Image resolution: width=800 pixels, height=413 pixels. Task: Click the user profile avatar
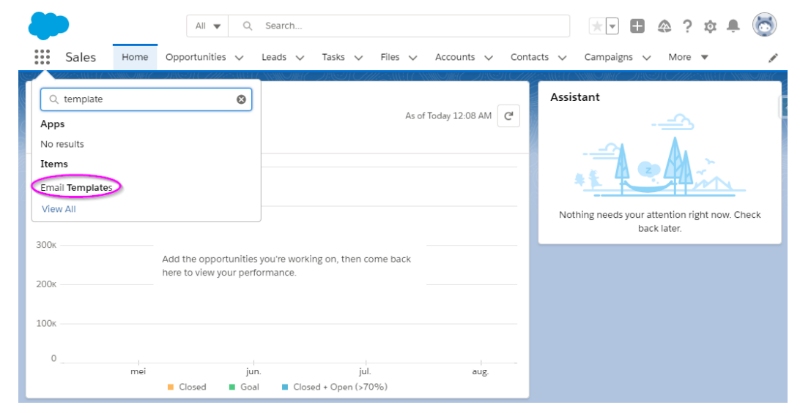tap(765, 25)
